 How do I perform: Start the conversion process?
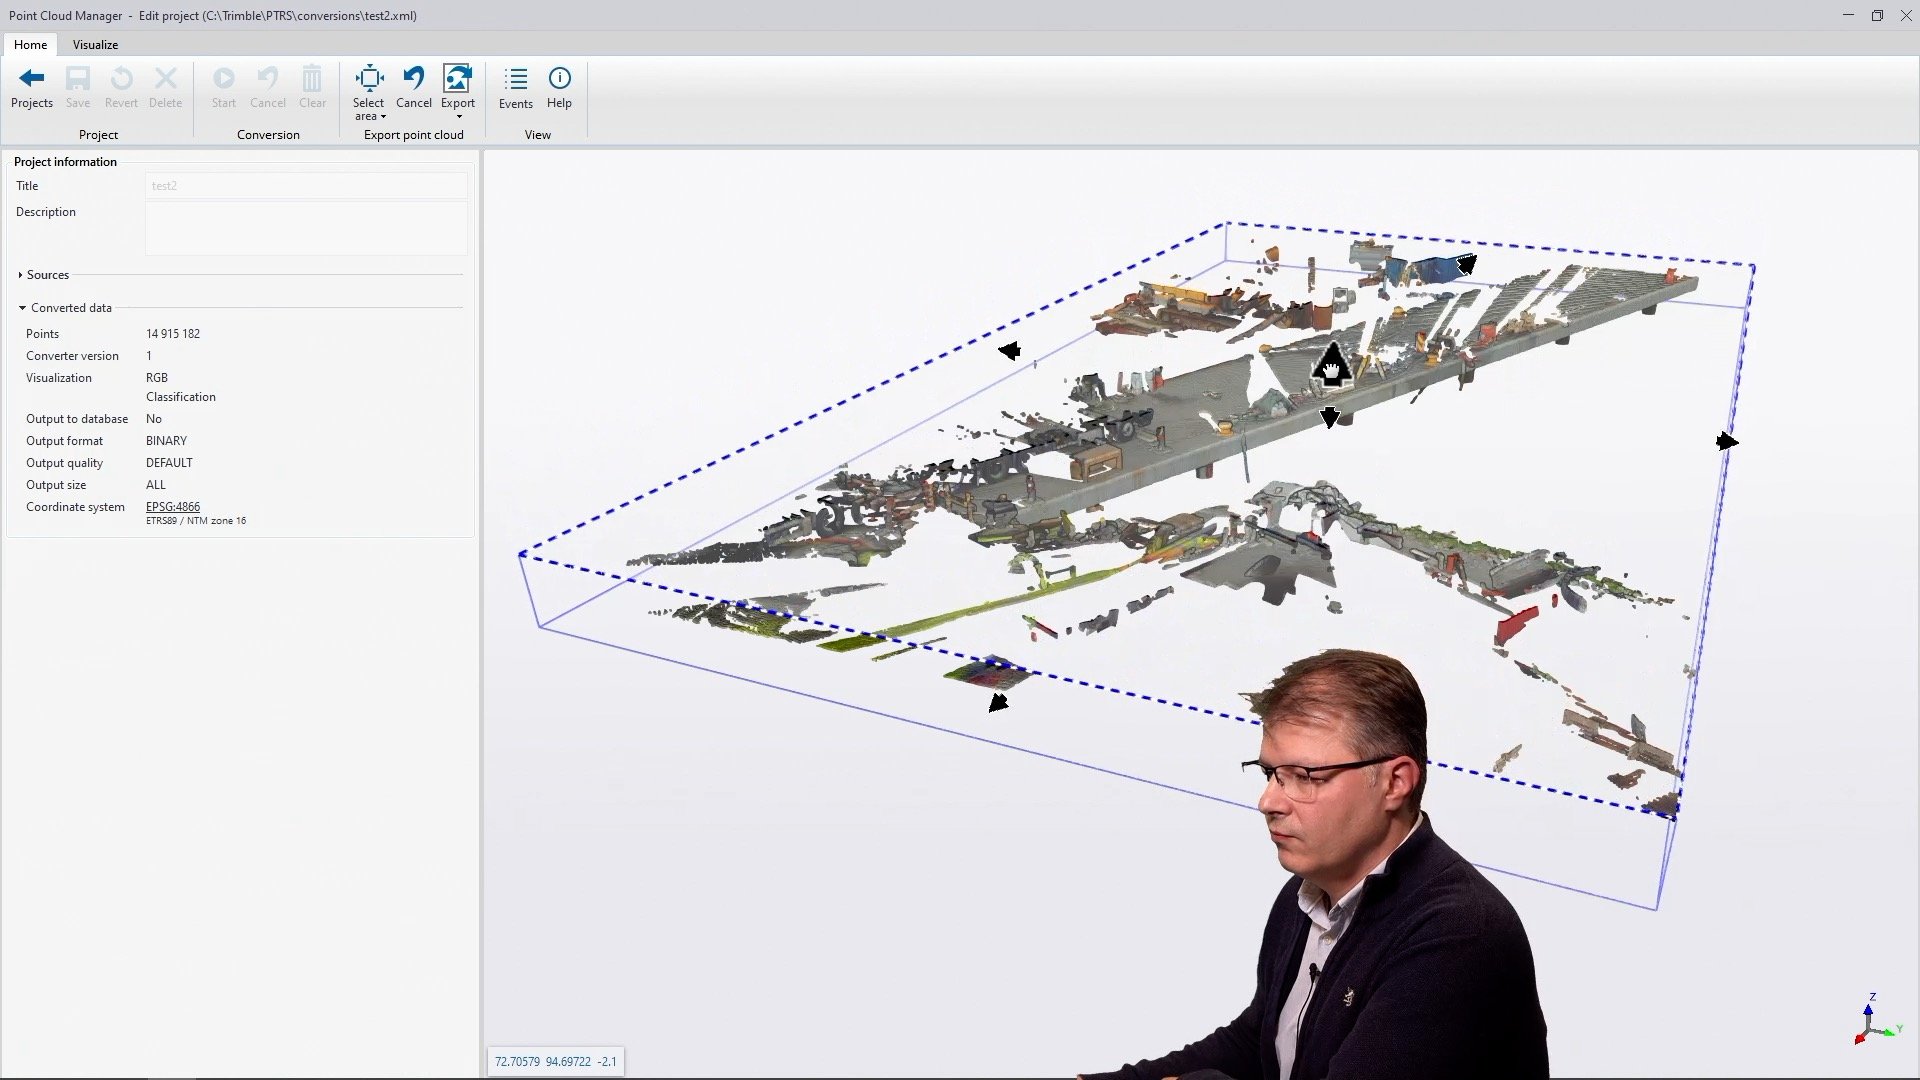223,78
